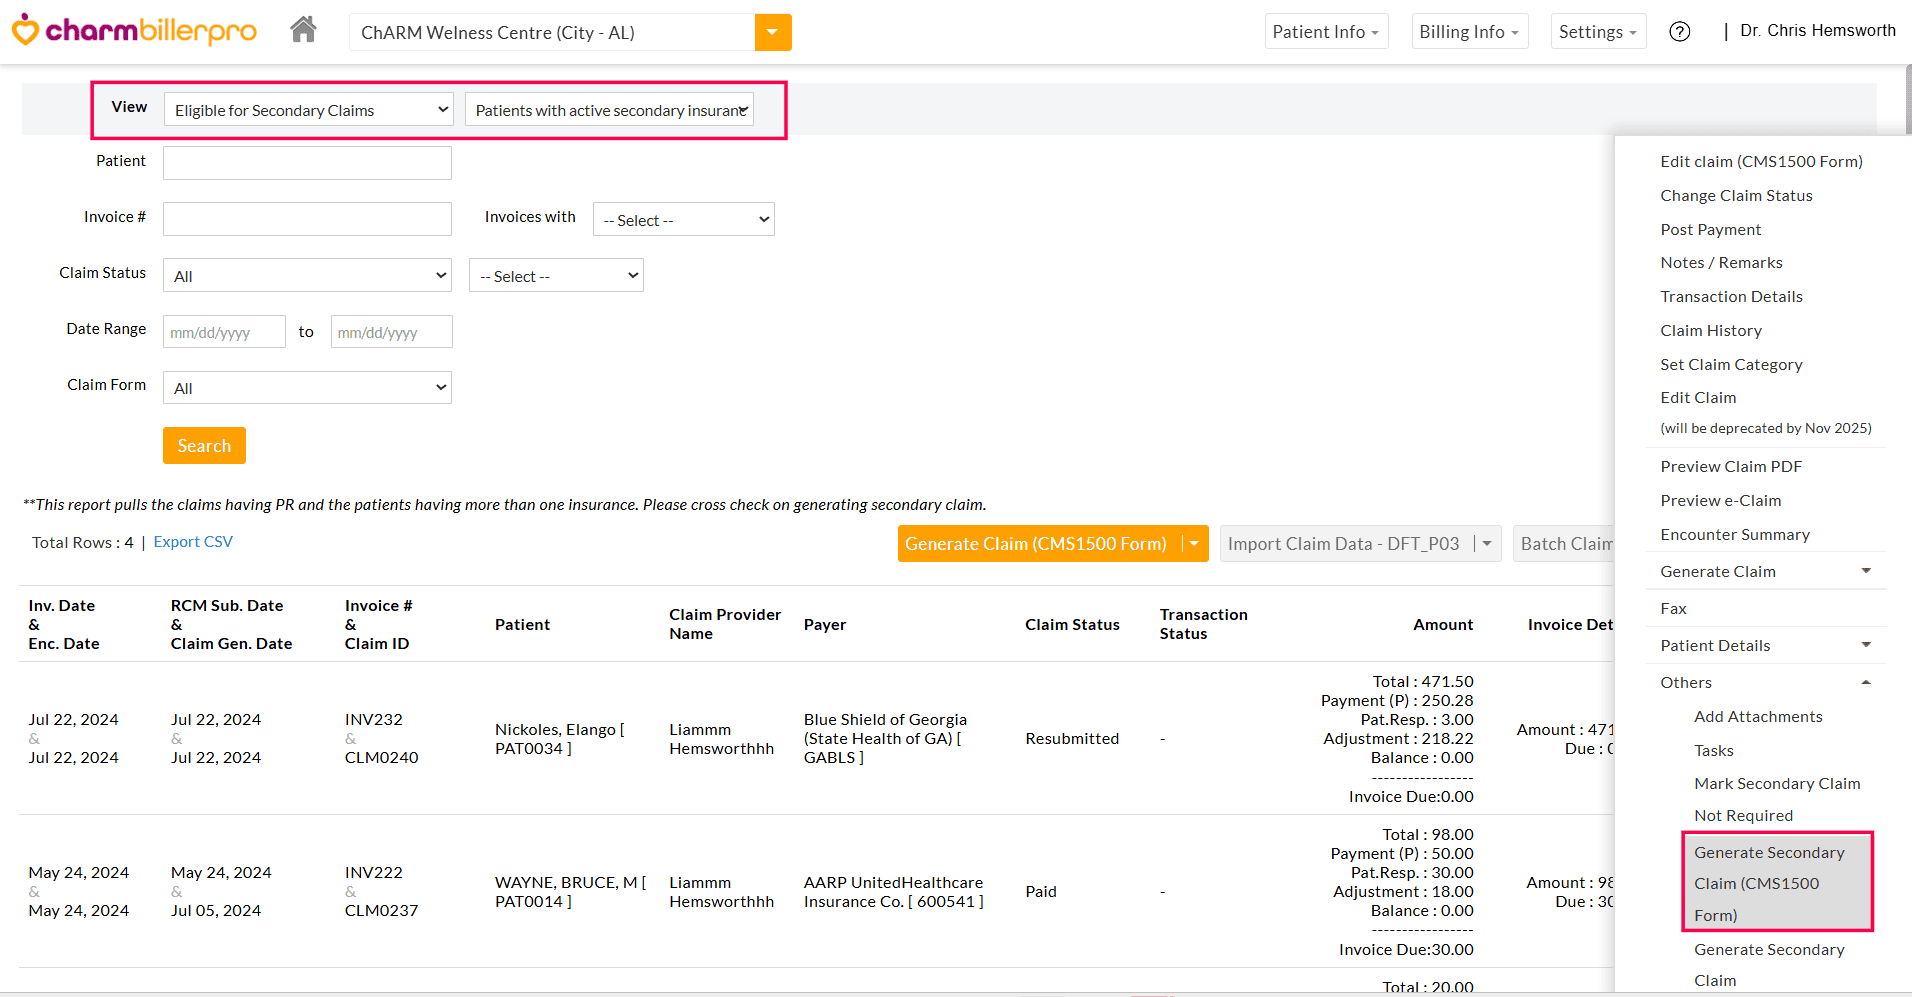Open the Eligible for Secondary Claims view dropdown
Image resolution: width=1912 pixels, height=997 pixels.
click(309, 110)
